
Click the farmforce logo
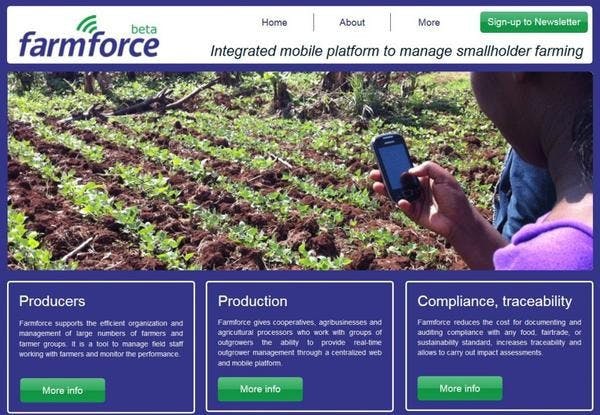pyautogui.click(x=89, y=37)
